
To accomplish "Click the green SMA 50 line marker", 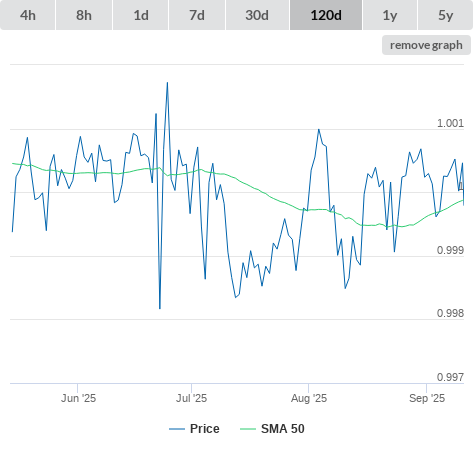I will point(248,429).
